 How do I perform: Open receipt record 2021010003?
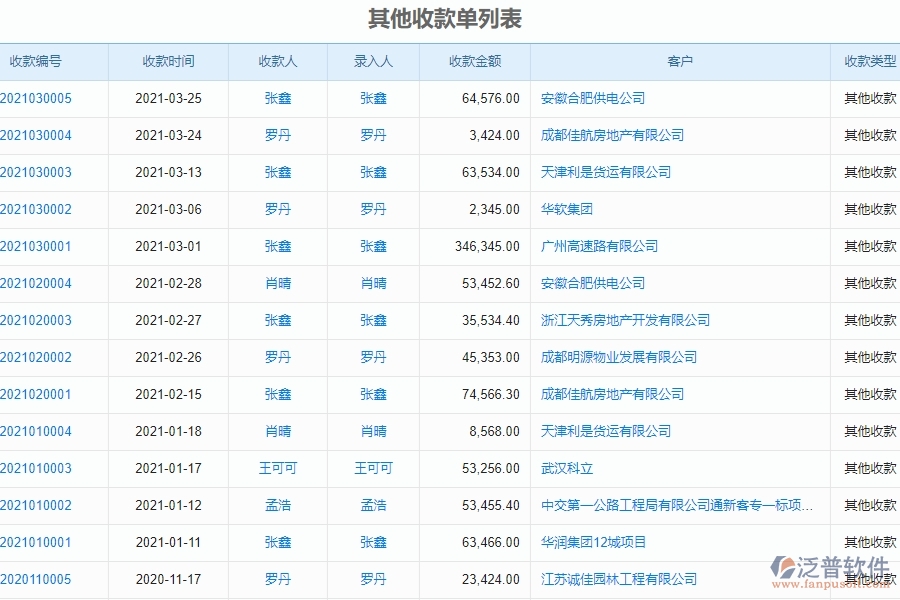point(33,468)
